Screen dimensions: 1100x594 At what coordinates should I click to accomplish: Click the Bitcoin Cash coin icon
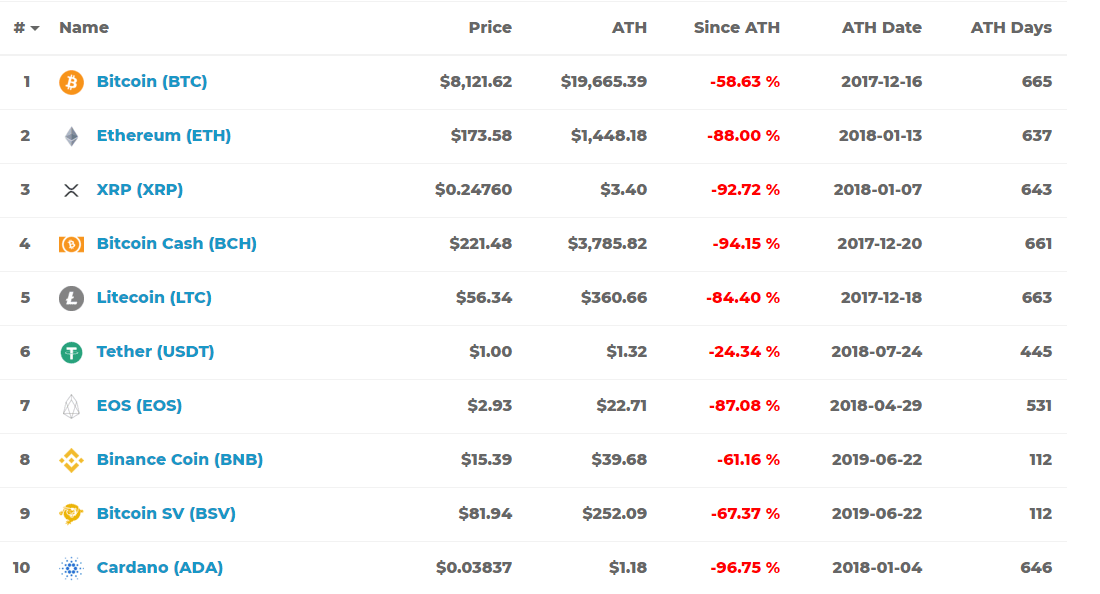[70, 243]
